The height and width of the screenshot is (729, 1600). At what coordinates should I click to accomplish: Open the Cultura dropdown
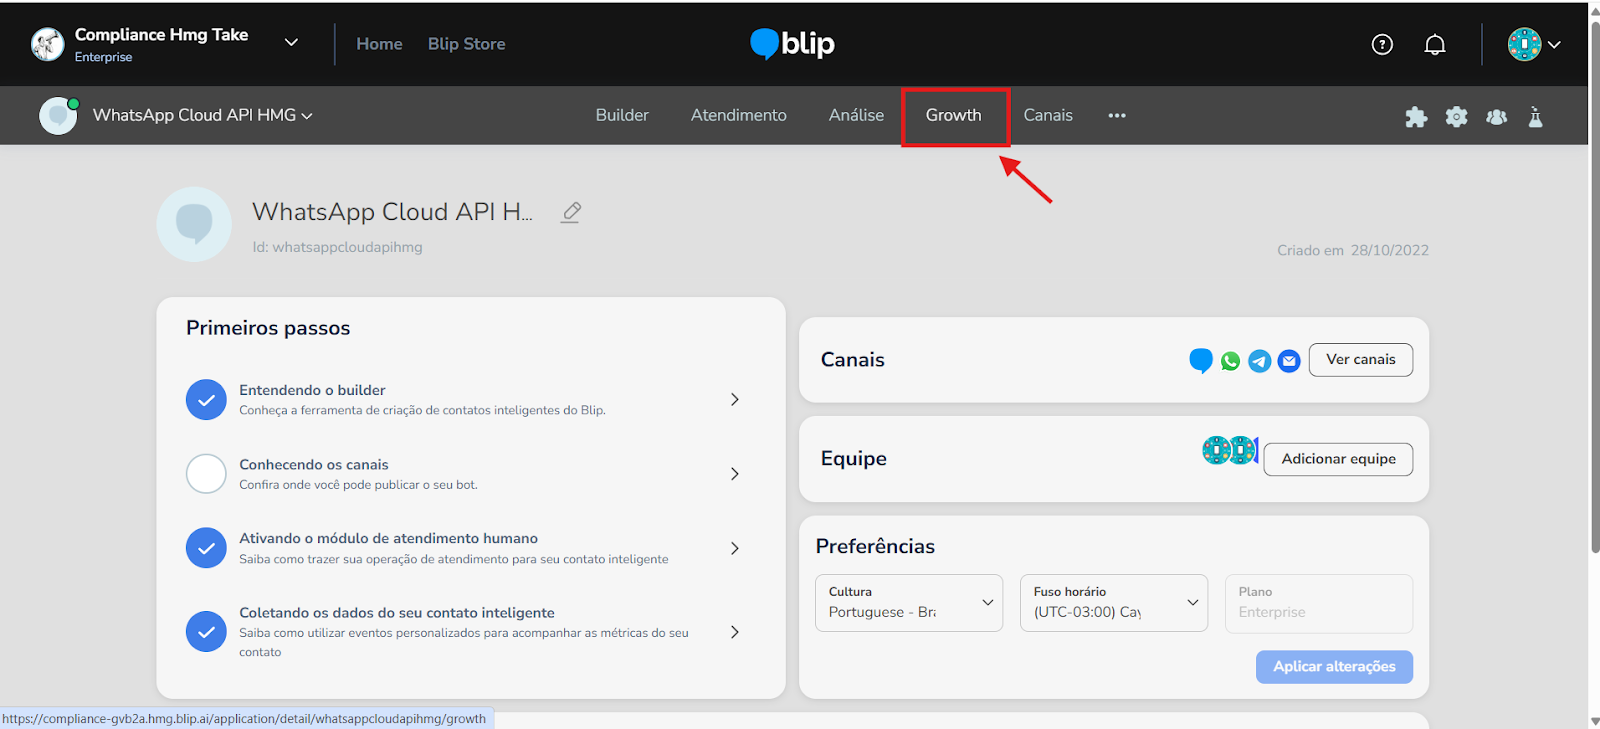click(909, 603)
